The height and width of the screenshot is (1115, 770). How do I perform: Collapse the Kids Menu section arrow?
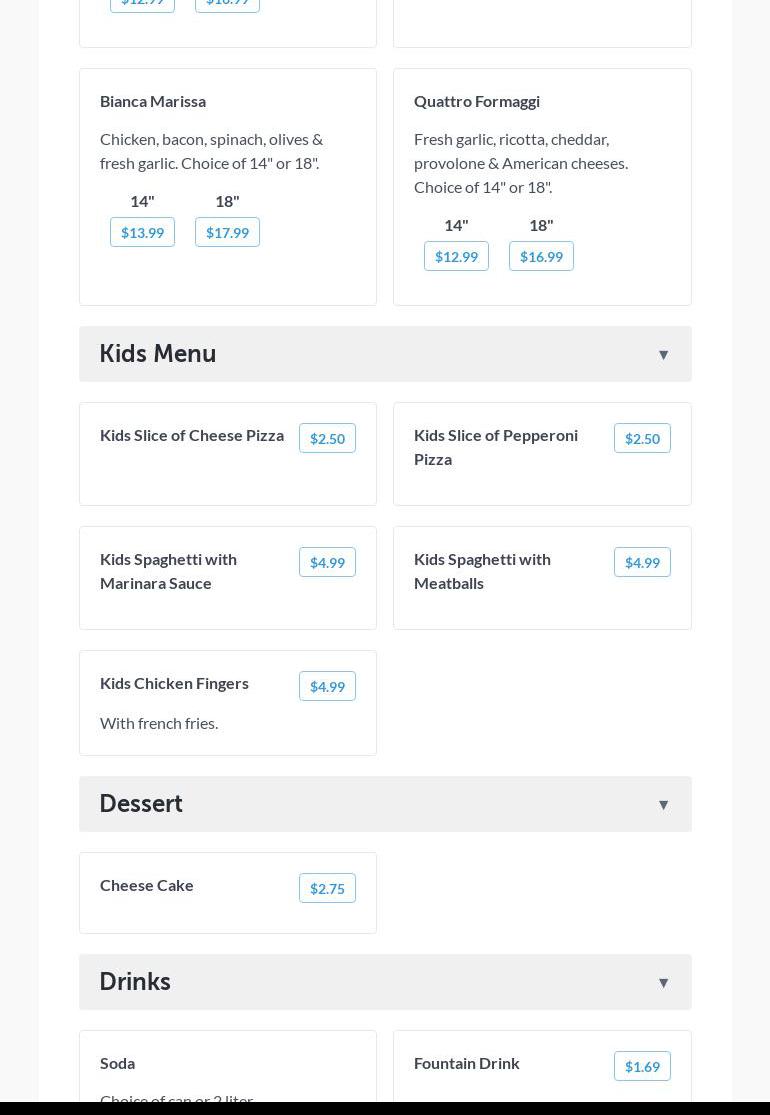click(x=663, y=355)
